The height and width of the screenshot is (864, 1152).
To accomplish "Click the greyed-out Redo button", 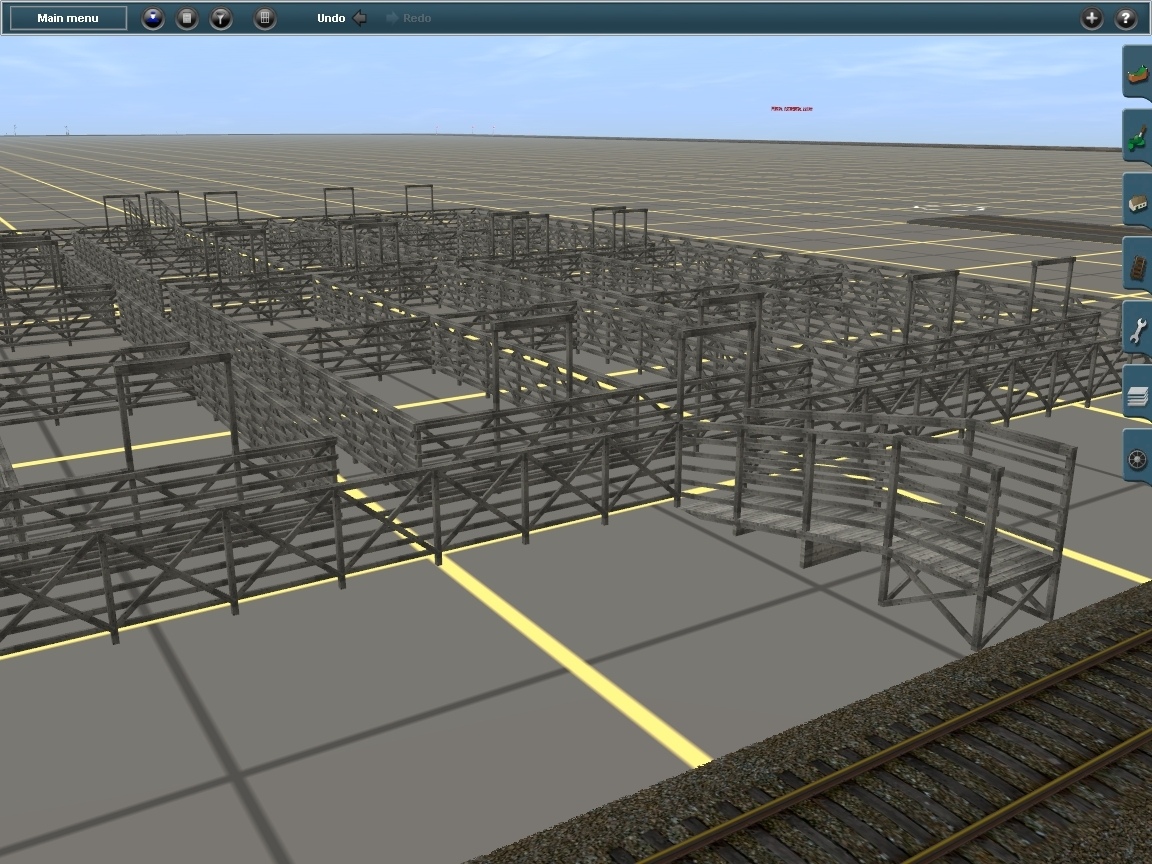I will pos(408,18).
